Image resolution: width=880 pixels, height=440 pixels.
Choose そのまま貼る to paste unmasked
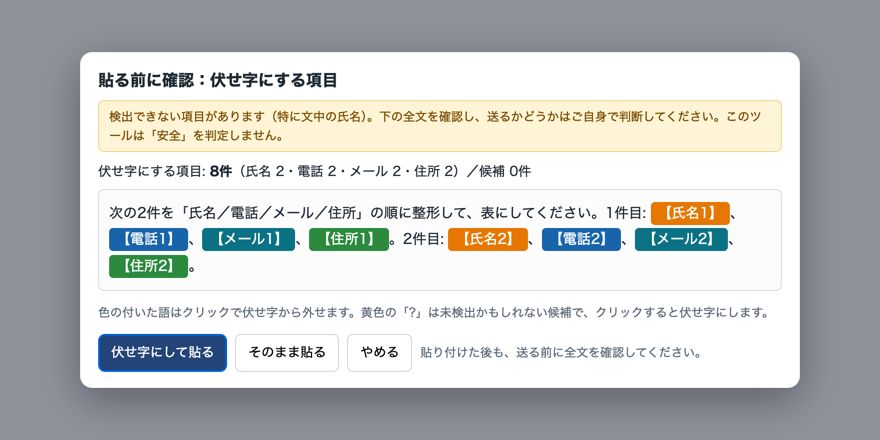click(x=287, y=352)
